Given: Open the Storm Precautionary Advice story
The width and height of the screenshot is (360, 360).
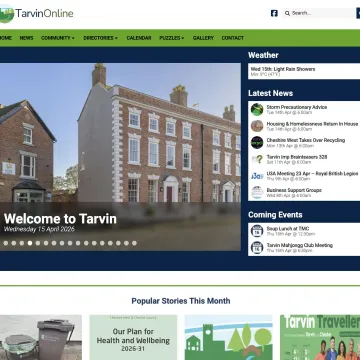Looking at the screenshot, I should [297, 107].
